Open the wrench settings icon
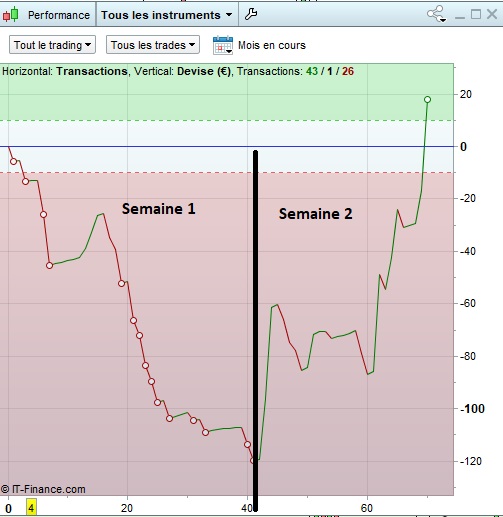503x517 pixels. pyautogui.click(x=251, y=14)
